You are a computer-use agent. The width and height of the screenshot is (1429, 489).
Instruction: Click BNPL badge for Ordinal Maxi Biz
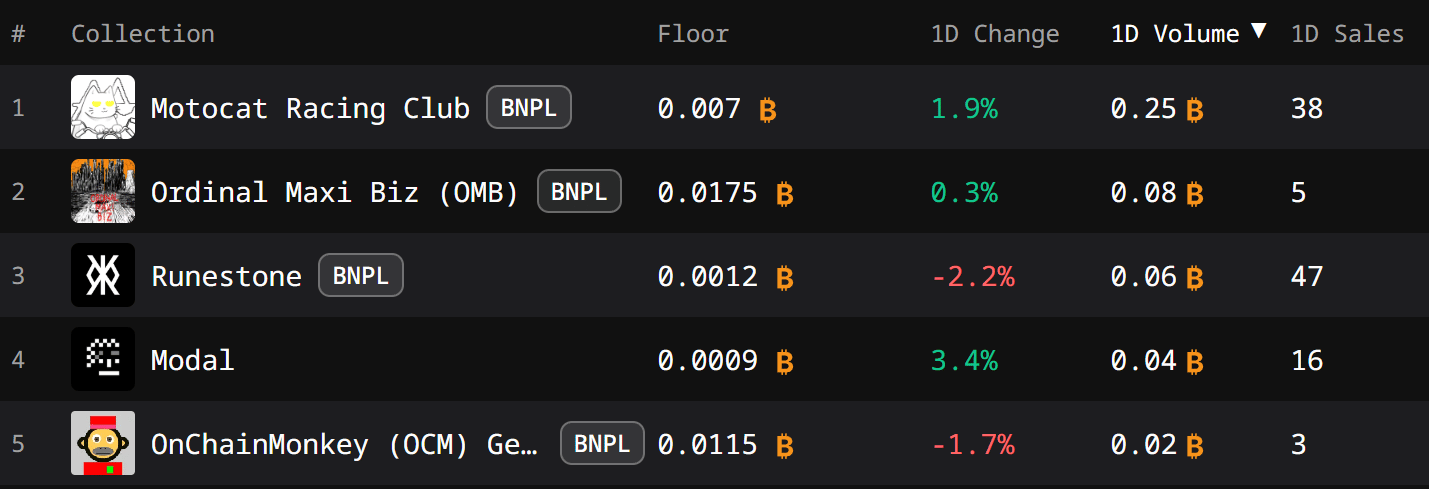(x=579, y=192)
